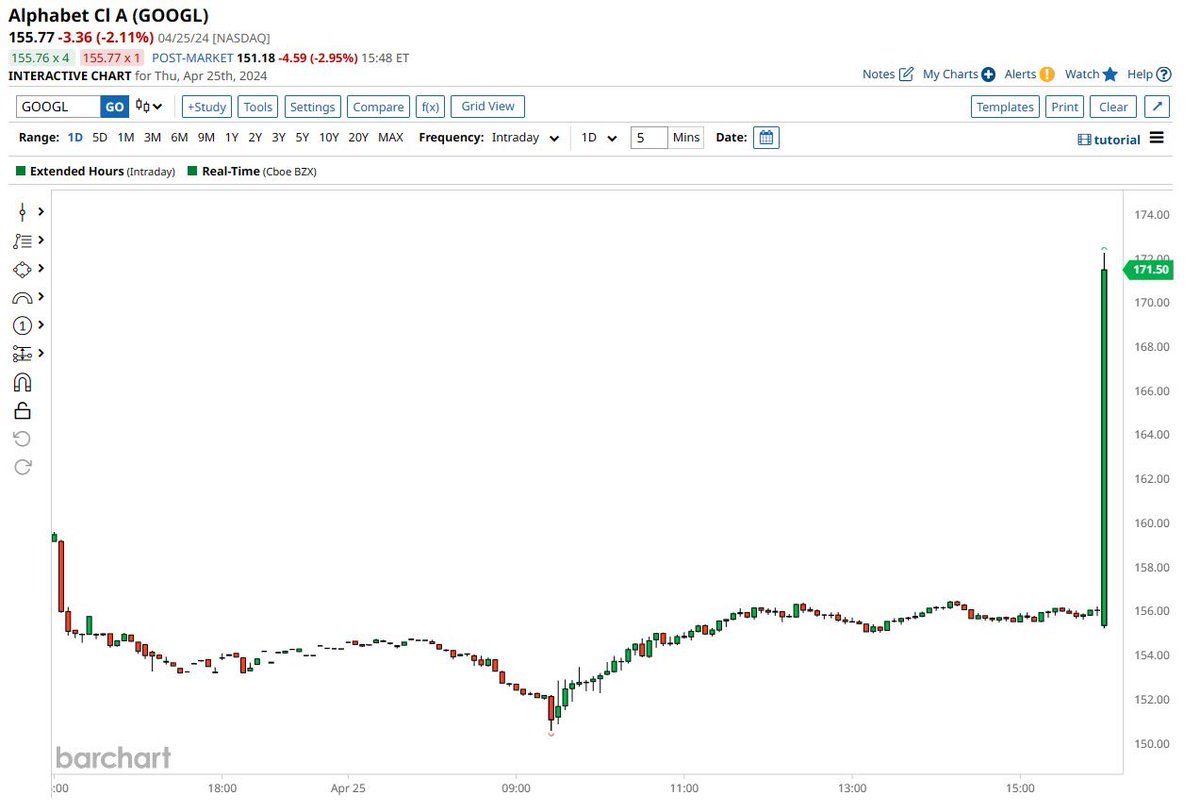Select the 6M range
The image size is (1200, 812).
tap(179, 138)
